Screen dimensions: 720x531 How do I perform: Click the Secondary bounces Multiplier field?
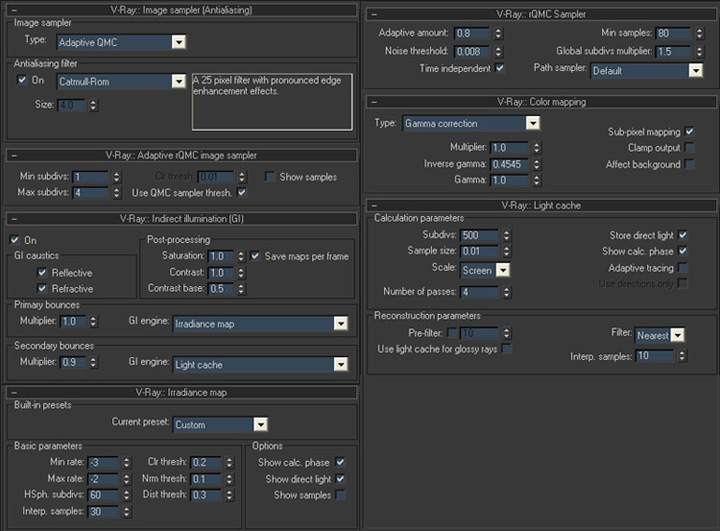(x=72, y=363)
